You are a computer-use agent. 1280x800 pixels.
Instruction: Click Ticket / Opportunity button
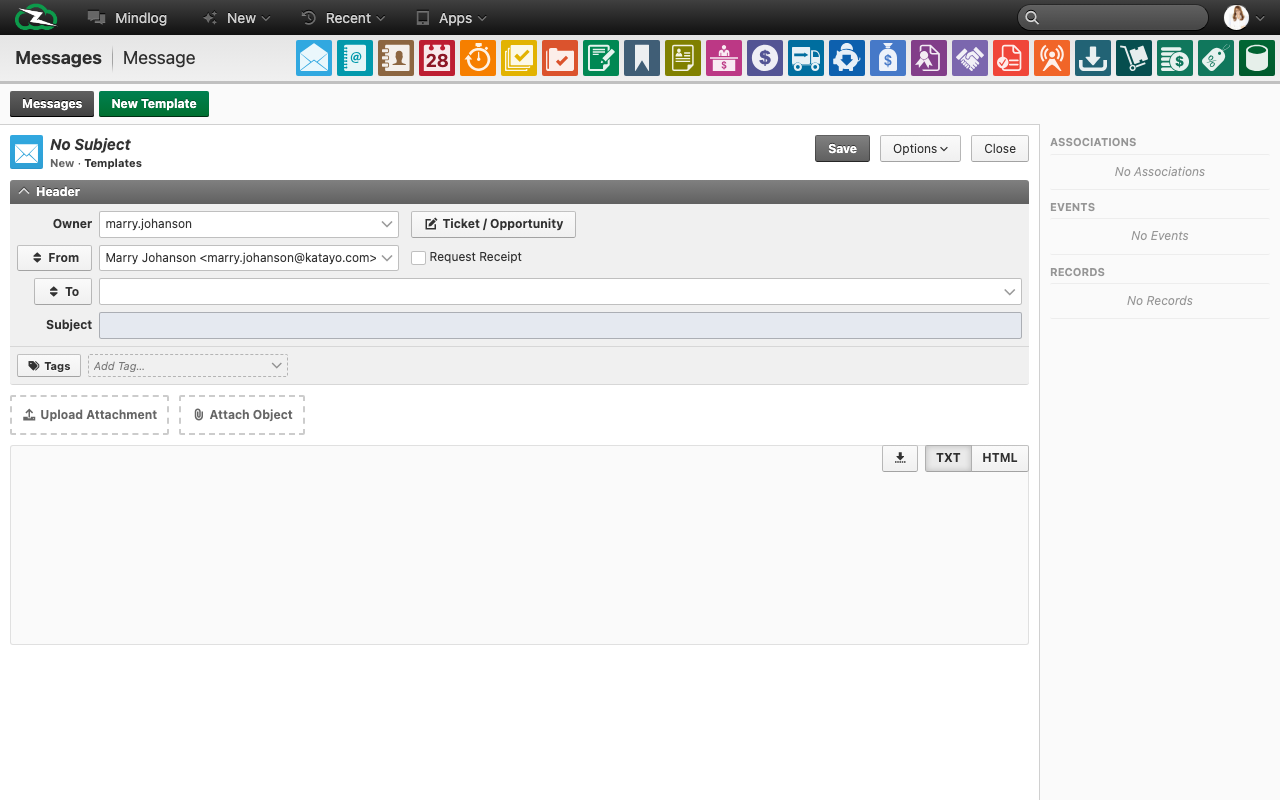tap(493, 224)
